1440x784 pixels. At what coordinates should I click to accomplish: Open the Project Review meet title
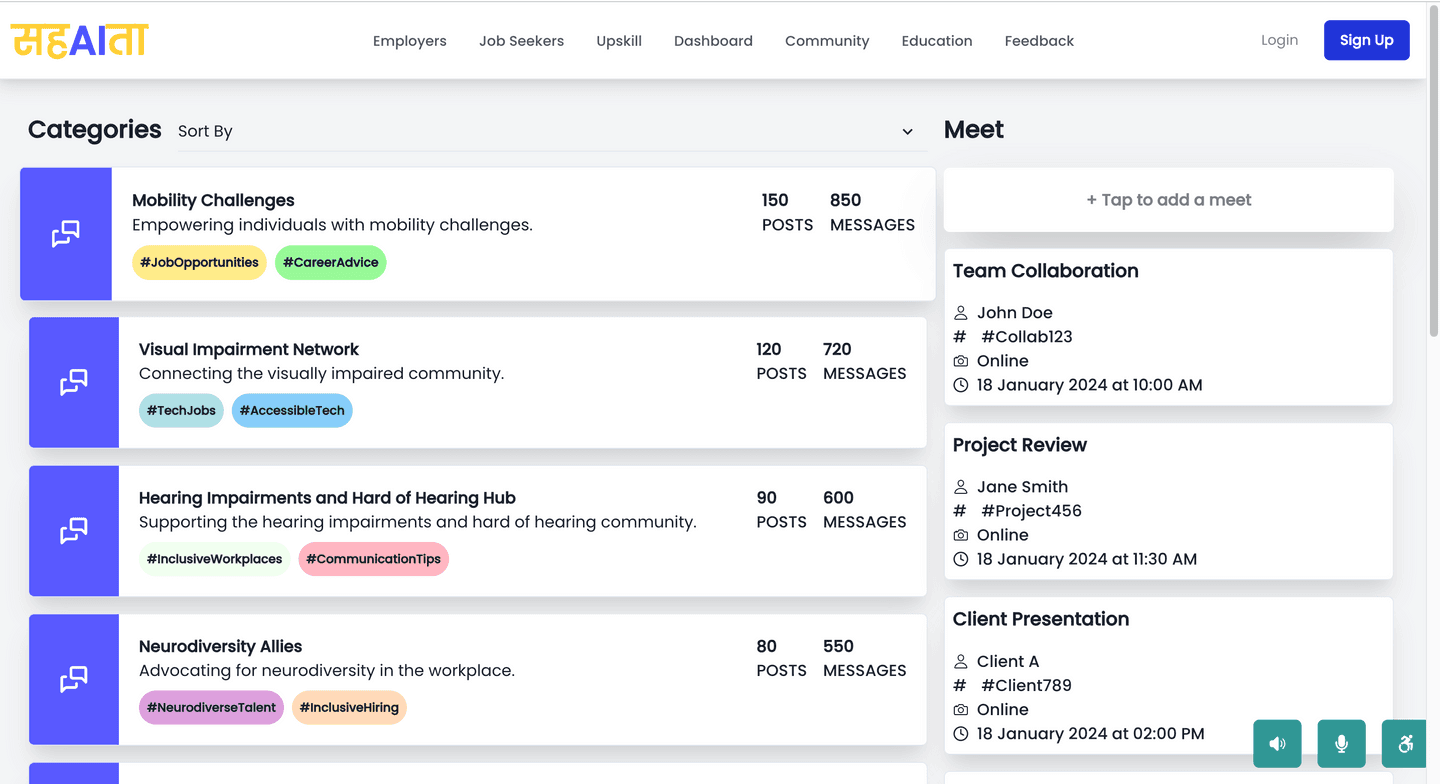(1019, 445)
